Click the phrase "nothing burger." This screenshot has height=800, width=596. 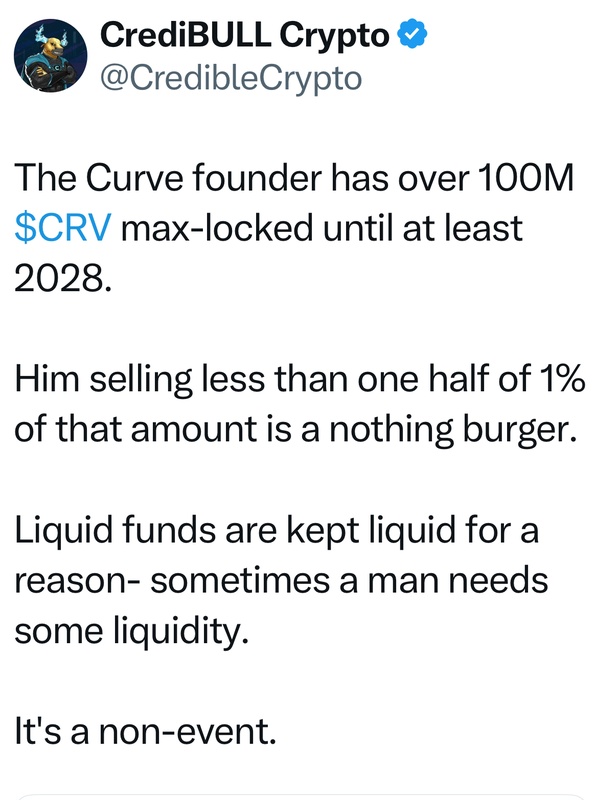[x=454, y=429]
